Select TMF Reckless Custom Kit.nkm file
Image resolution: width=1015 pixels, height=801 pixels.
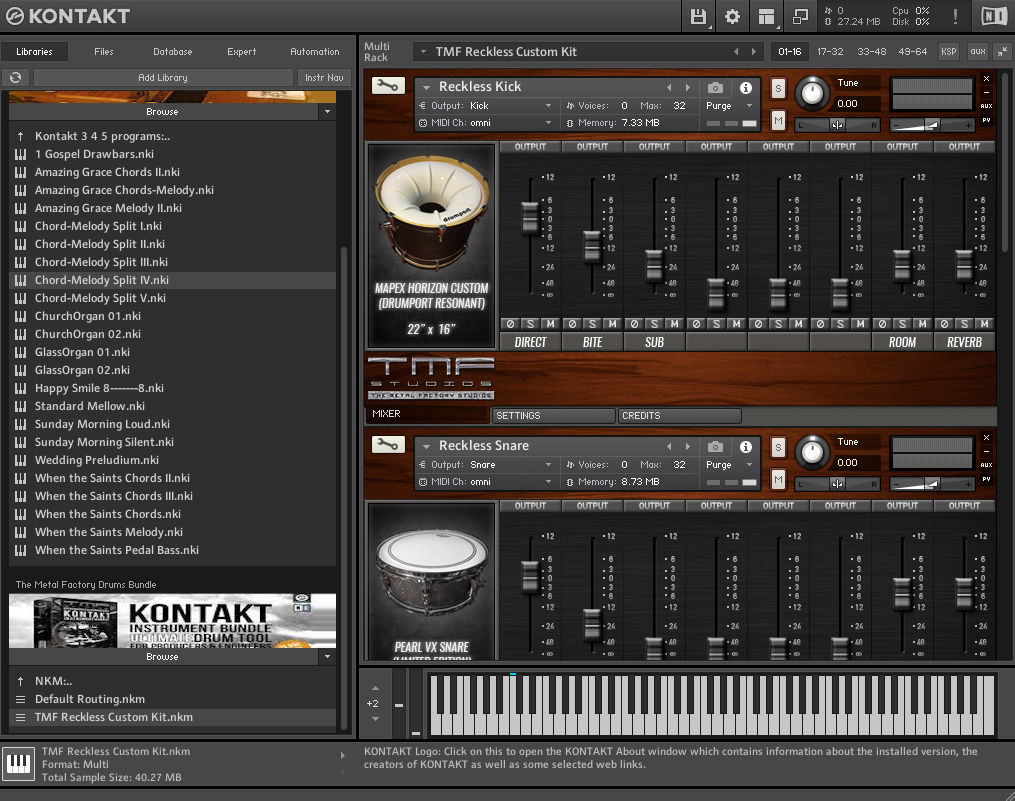point(172,717)
